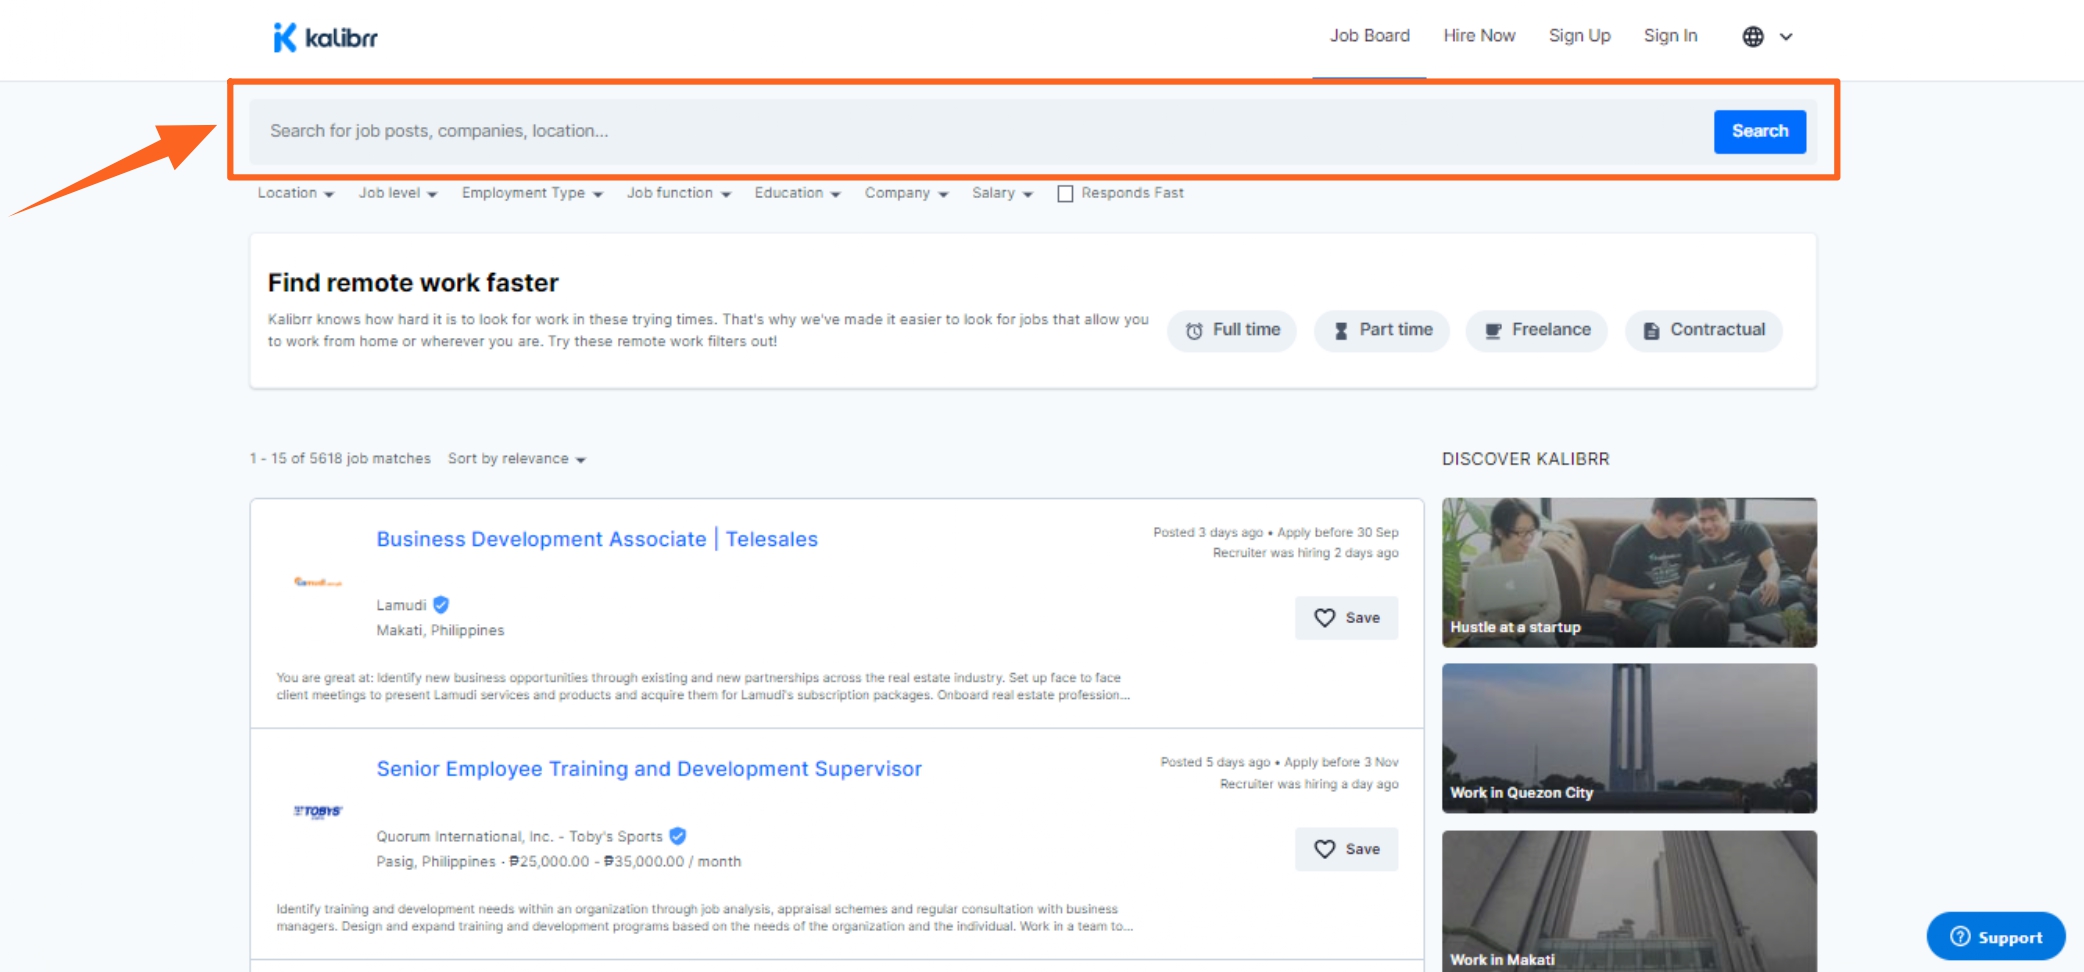Click Lamudi company logo

pos(318,582)
